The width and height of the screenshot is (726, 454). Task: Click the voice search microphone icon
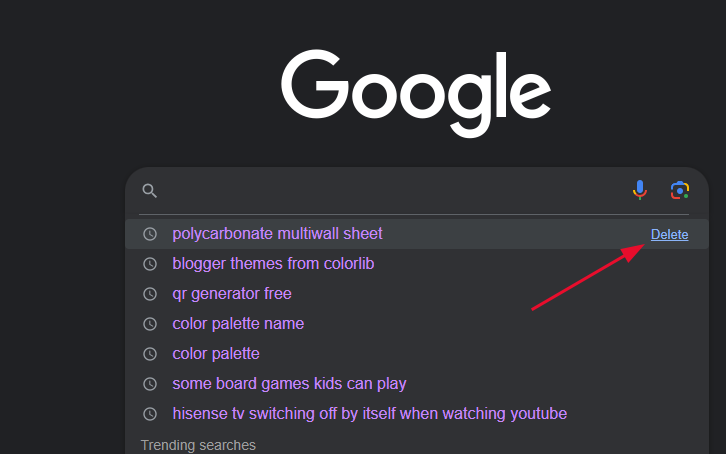click(x=640, y=190)
